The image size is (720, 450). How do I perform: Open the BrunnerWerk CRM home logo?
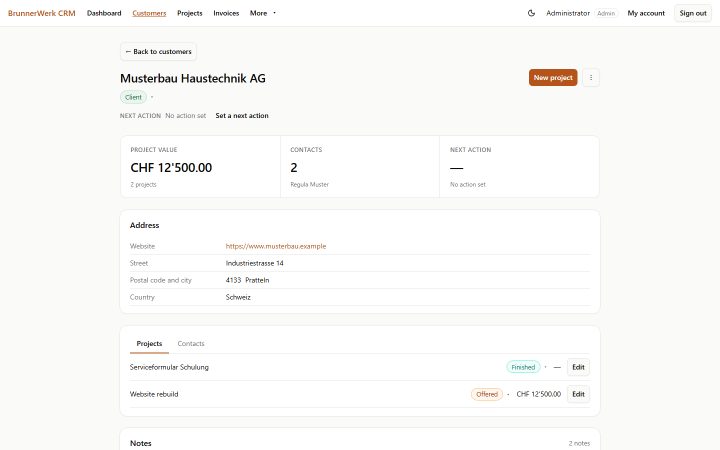click(x=41, y=13)
